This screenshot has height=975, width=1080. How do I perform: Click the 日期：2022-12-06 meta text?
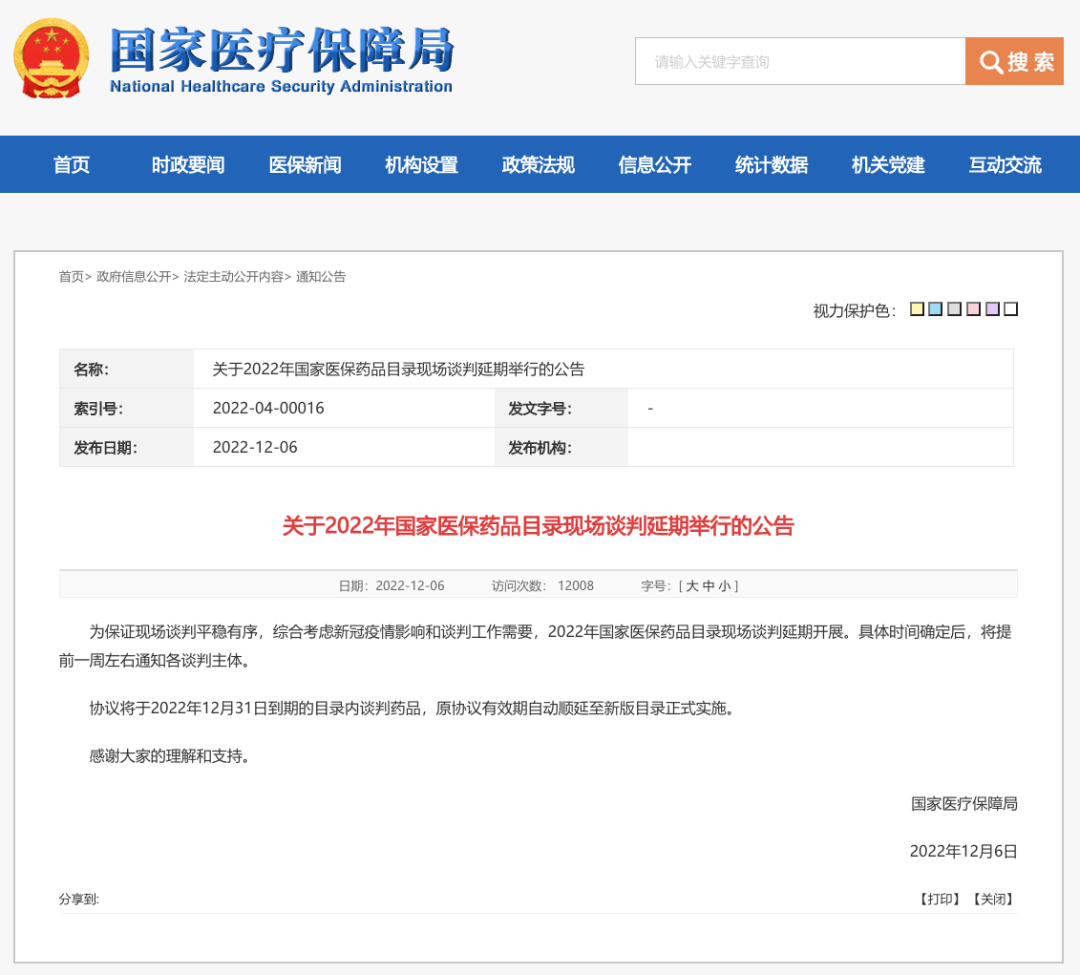391,586
